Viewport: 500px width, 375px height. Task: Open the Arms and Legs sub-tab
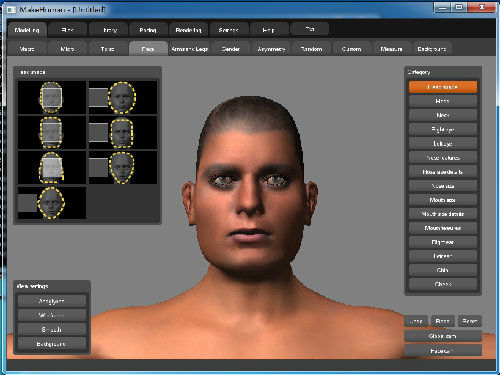pyautogui.click(x=189, y=49)
